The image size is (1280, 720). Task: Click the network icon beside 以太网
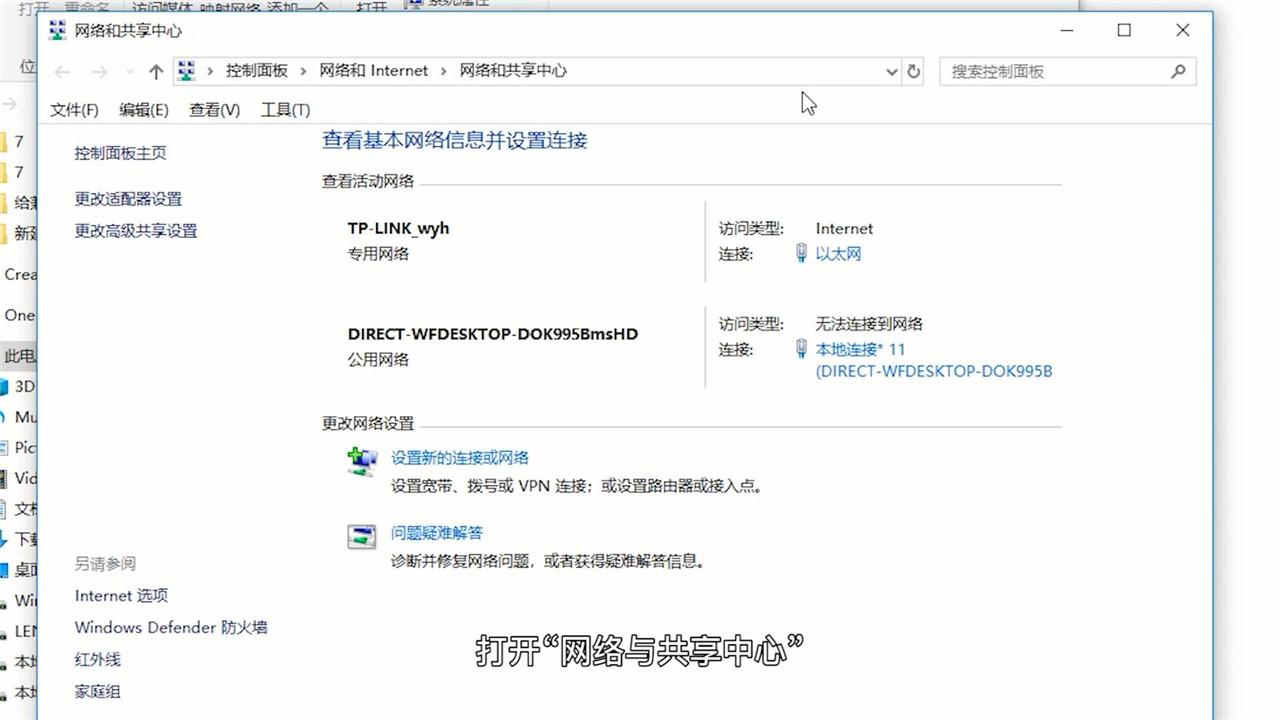pos(801,253)
